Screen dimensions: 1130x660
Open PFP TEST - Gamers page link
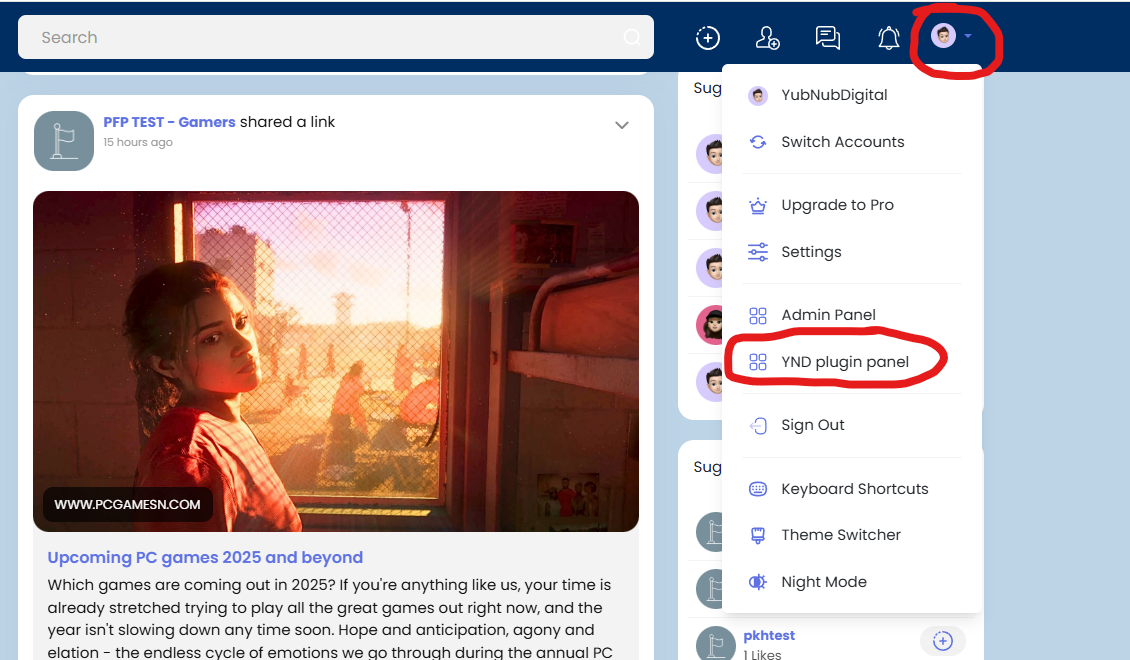169,122
